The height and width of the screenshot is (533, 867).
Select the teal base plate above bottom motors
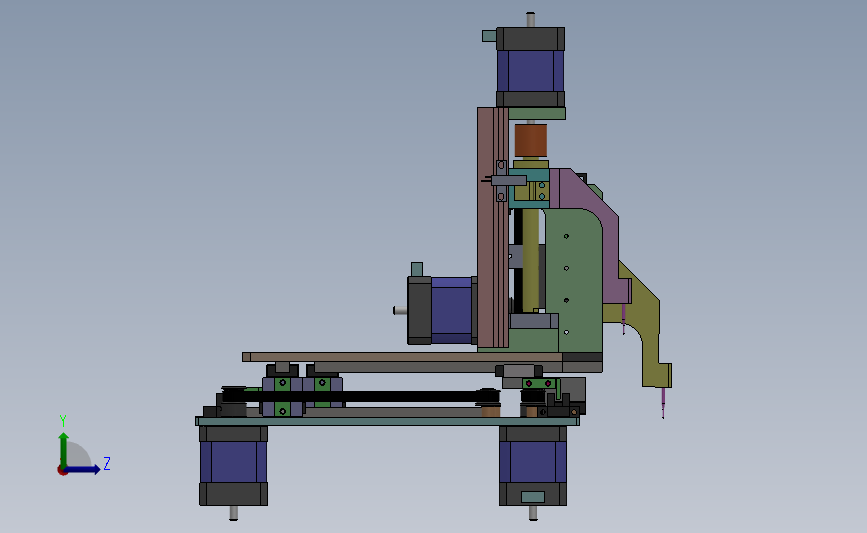[387, 421]
